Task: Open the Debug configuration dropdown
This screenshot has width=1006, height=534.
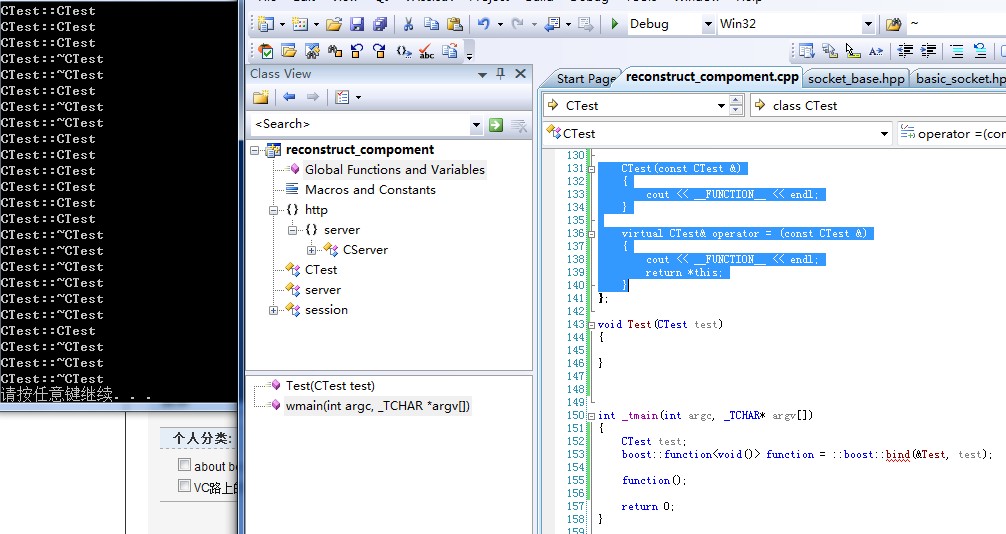Action: click(x=708, y=24)
